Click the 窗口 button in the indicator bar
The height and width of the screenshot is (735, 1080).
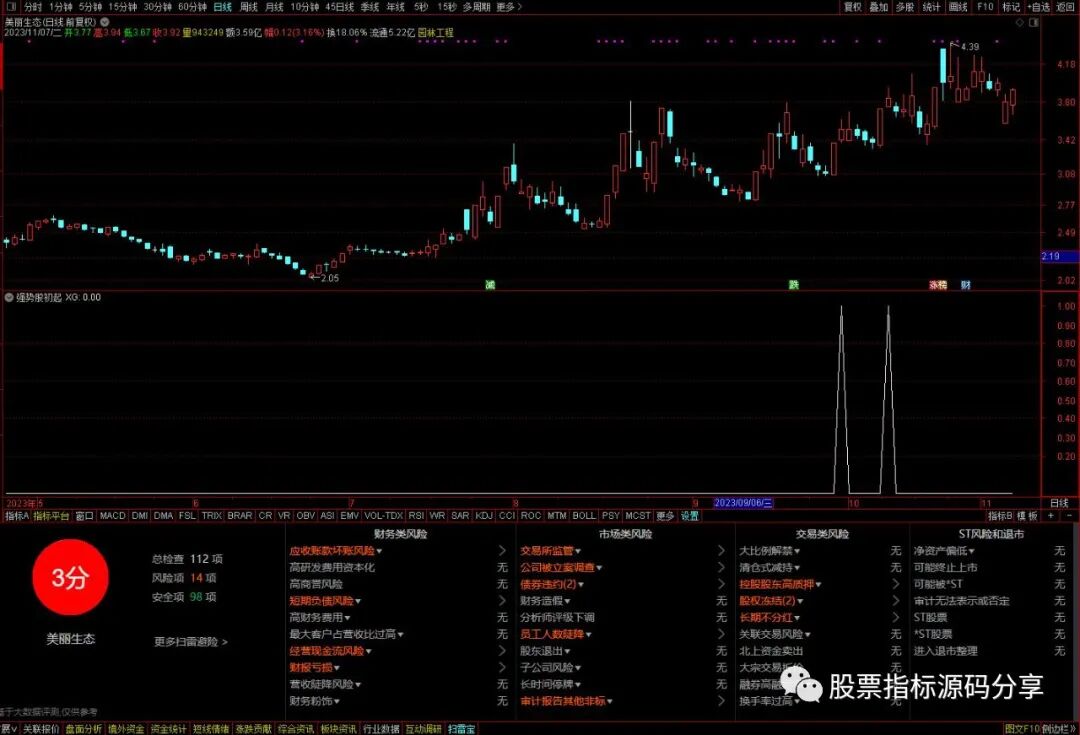point(84,515)
